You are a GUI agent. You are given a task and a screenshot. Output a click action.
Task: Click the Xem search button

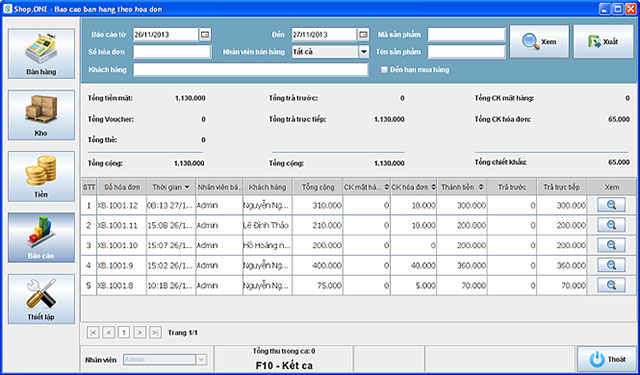point(539,42)
